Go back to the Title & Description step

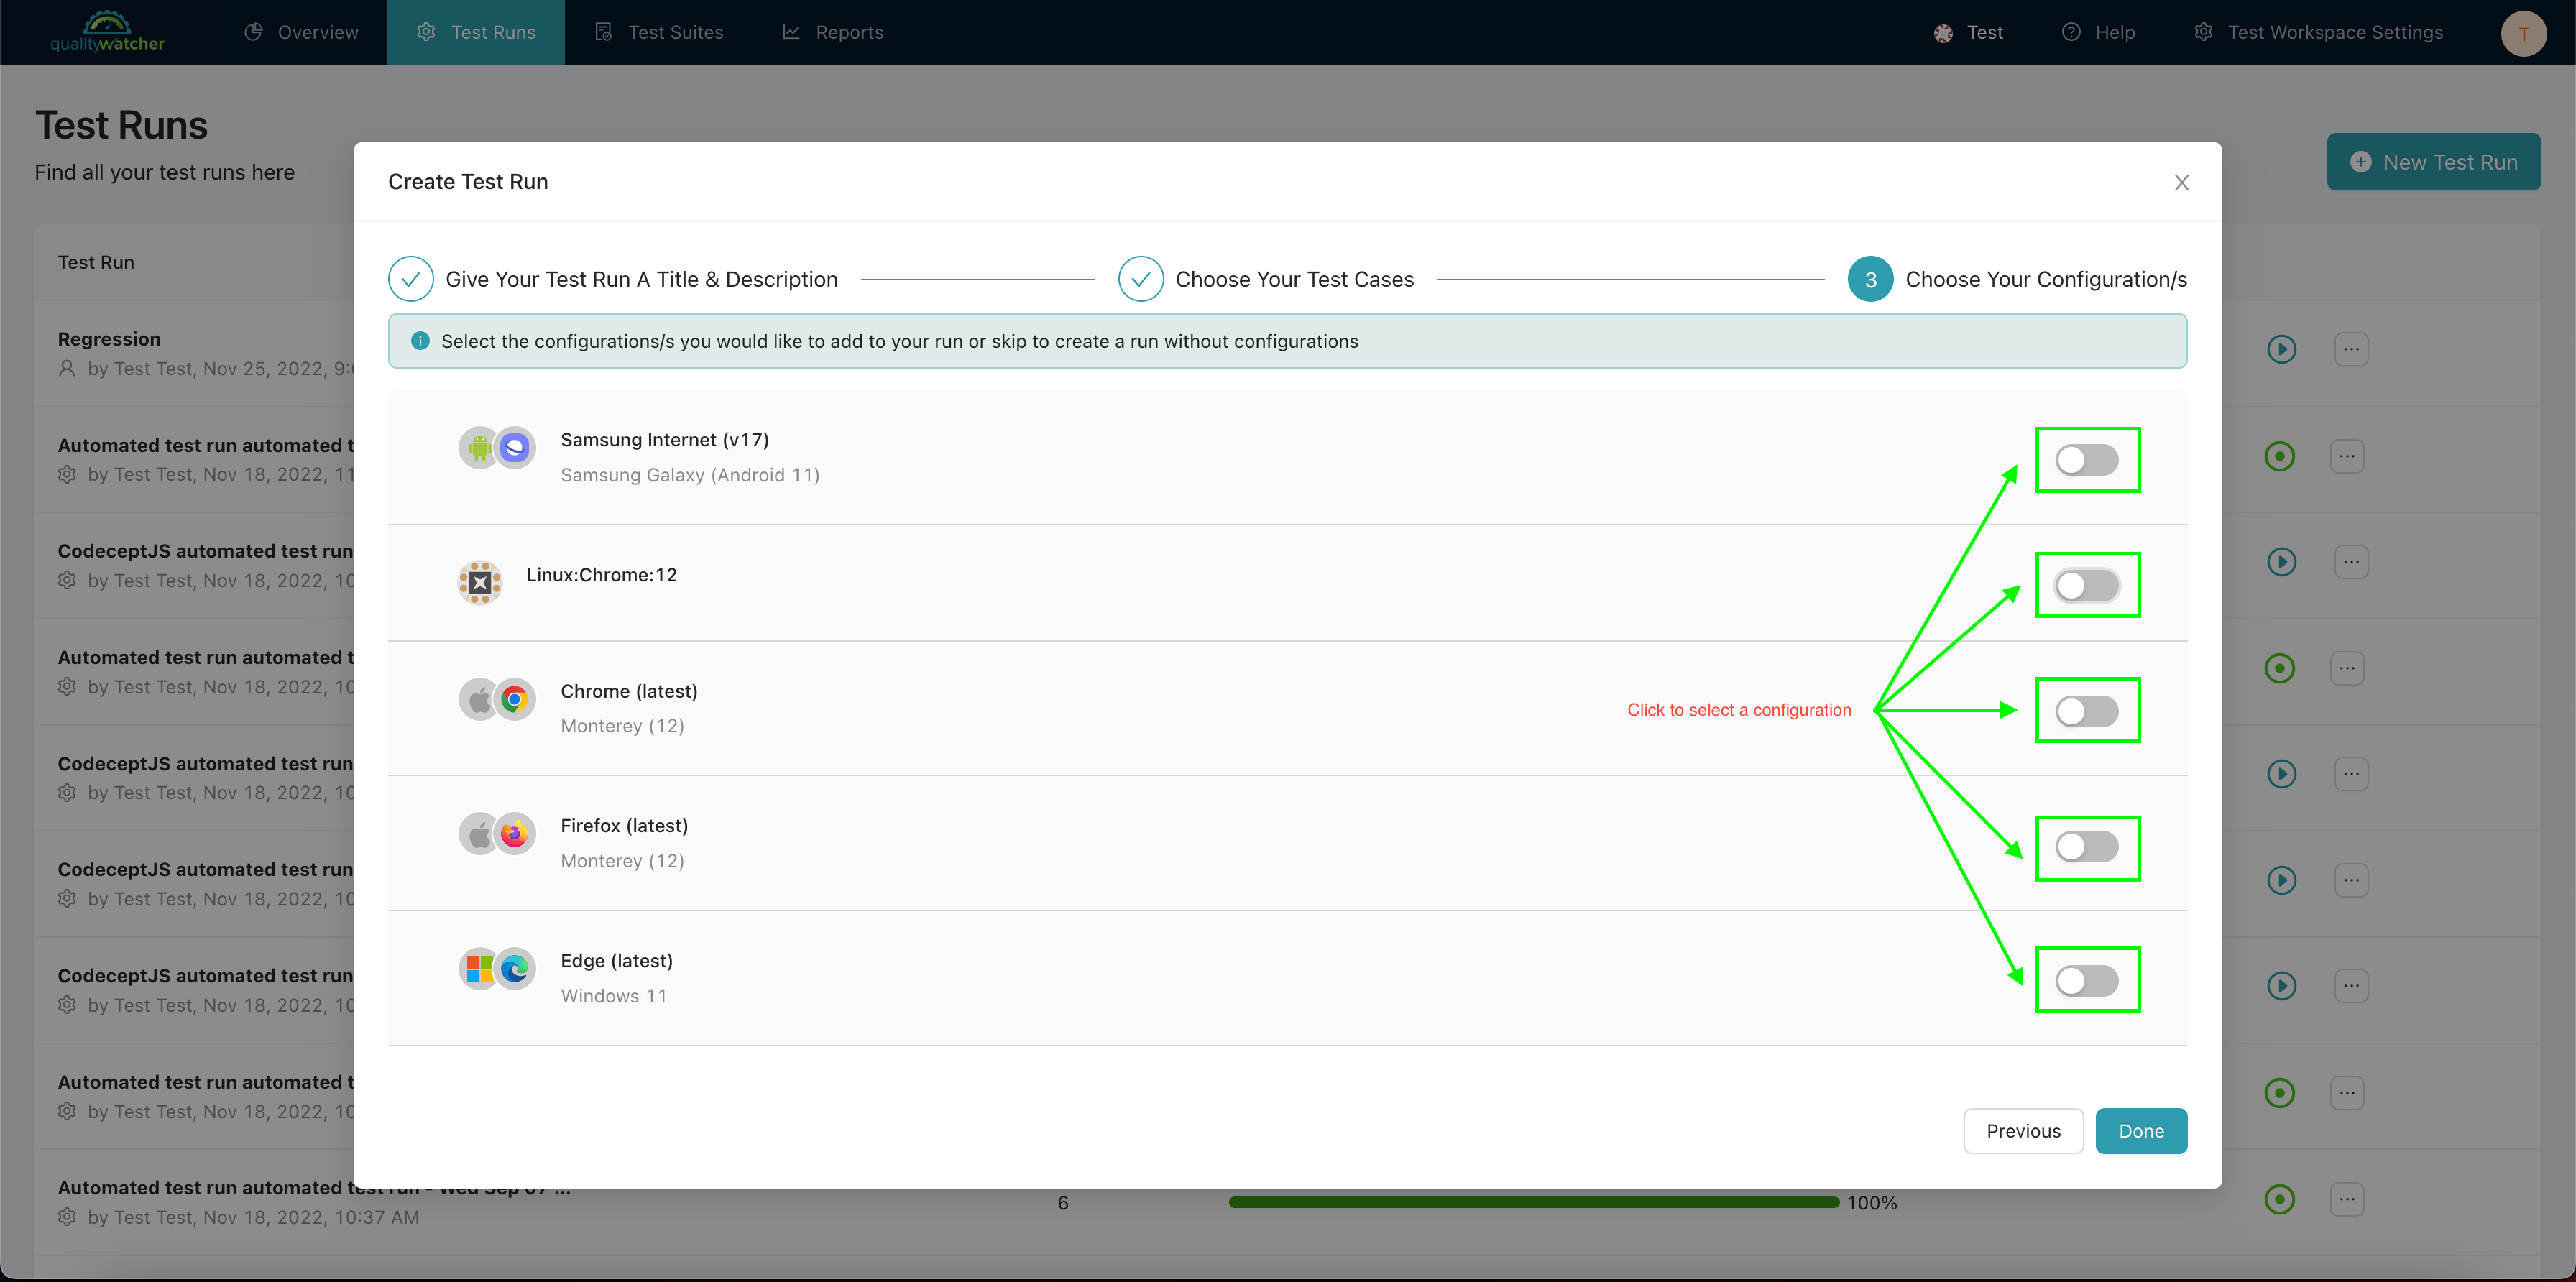[613, 279]
